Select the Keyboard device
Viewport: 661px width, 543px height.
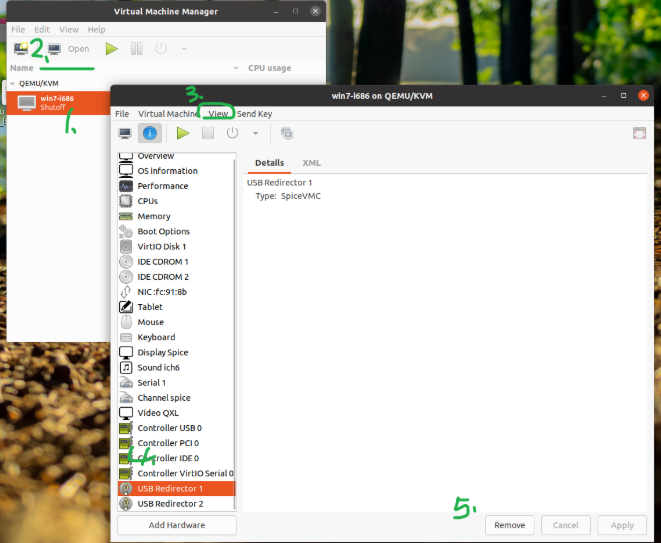[176, 337]
